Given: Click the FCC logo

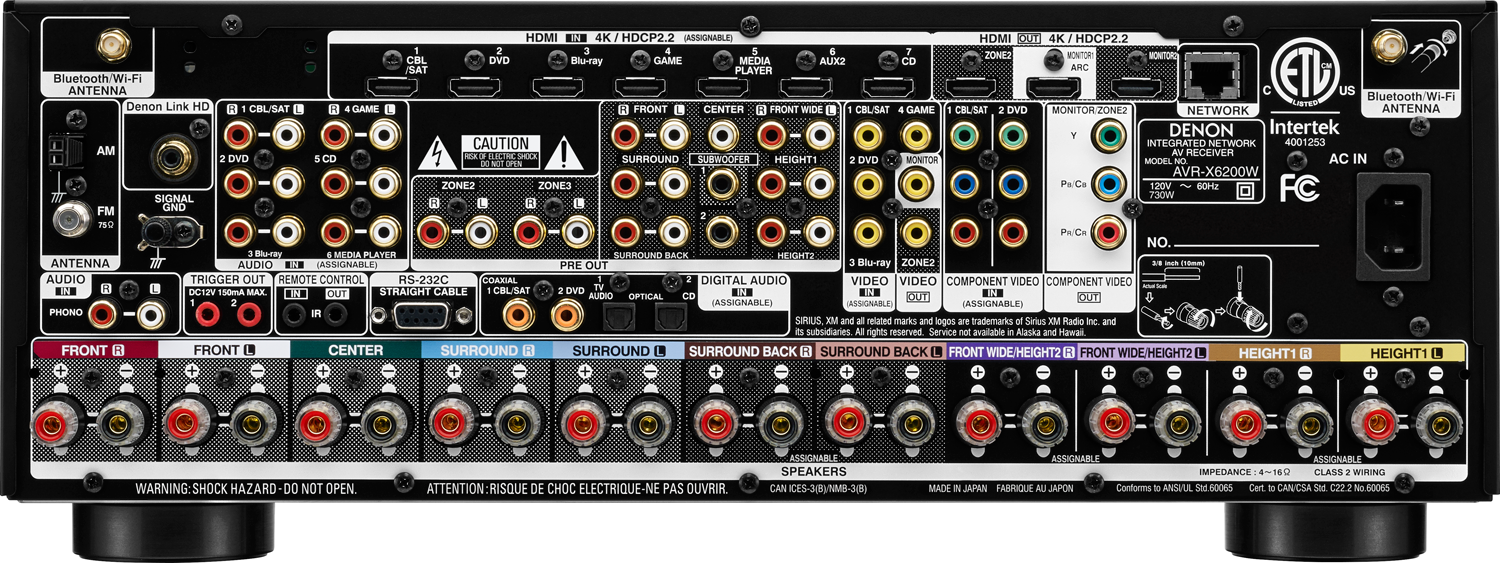Looking at the screenshot, I should [x=1300, y=188].
